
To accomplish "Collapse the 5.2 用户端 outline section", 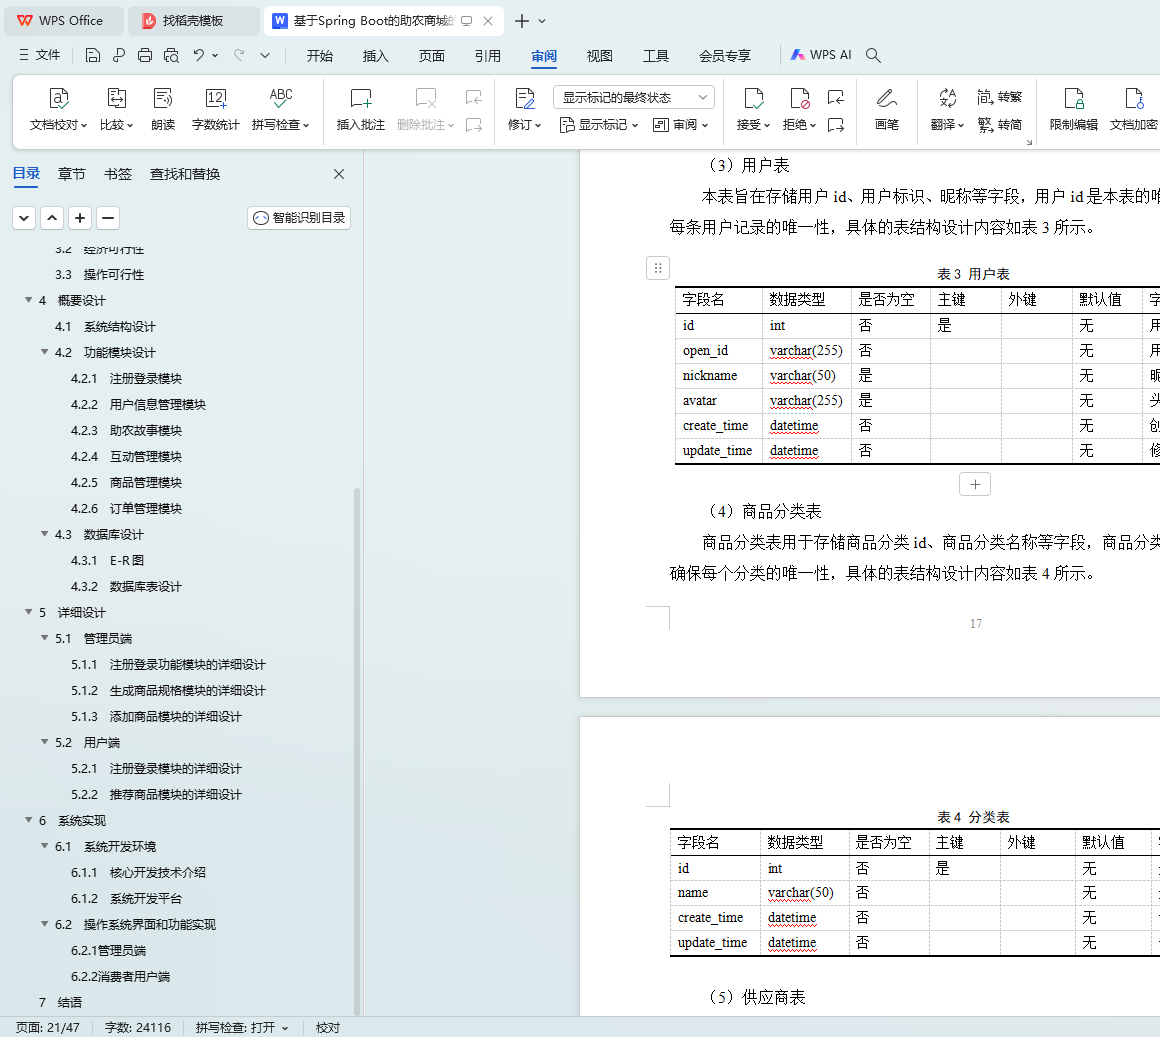I will point(44,741).
